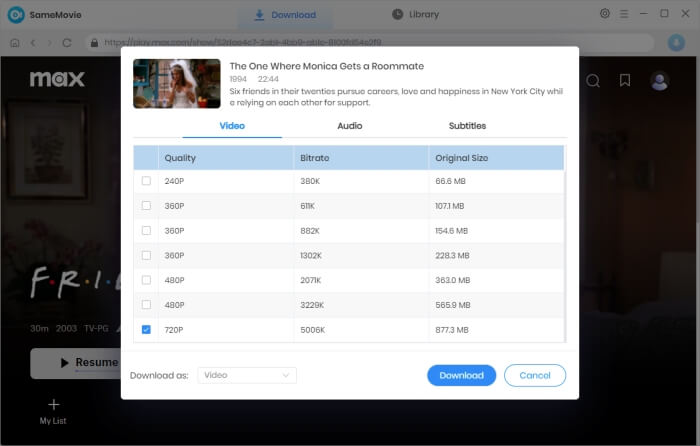Reload the page with refresh icon

pyautogui.click(x=68, y=43)
